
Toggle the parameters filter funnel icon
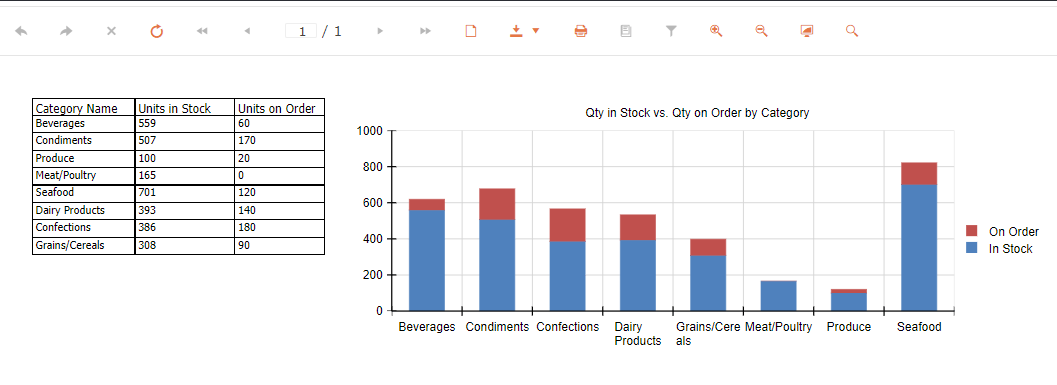click(x=671, y=31)
